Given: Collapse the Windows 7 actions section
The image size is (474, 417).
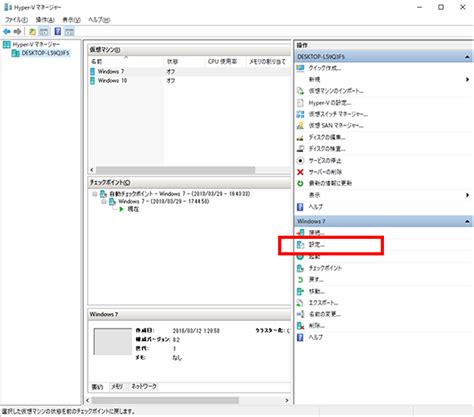Looking at the screenshot, I should [467, 221].
